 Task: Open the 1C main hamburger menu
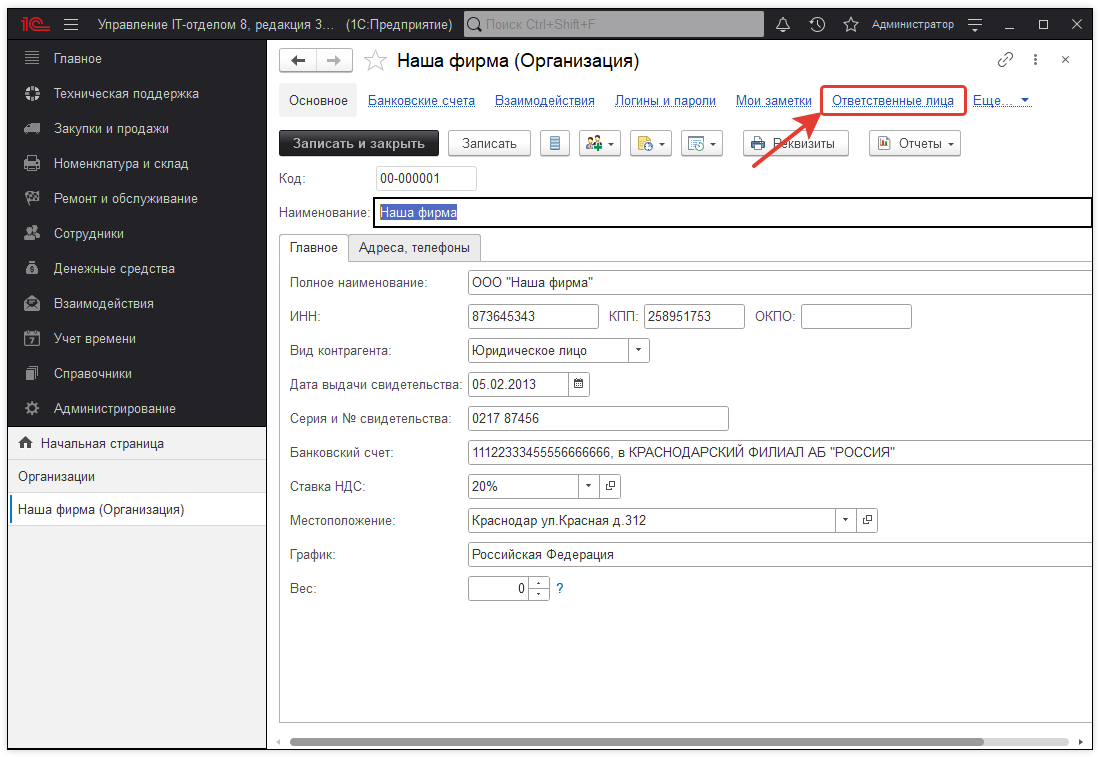pos(70,24)
